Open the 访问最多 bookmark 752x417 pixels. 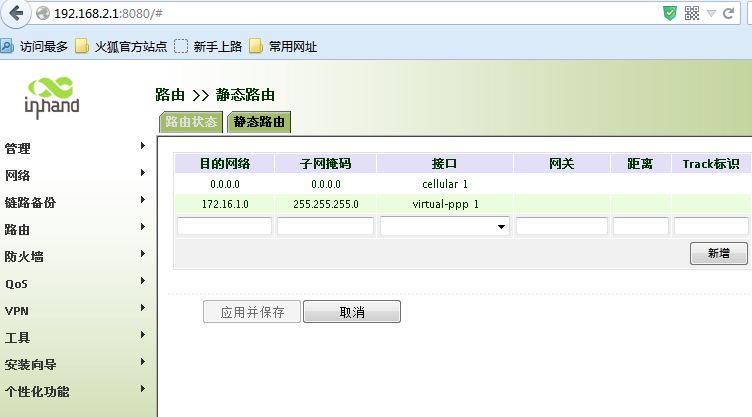click(x=35, y=46)
